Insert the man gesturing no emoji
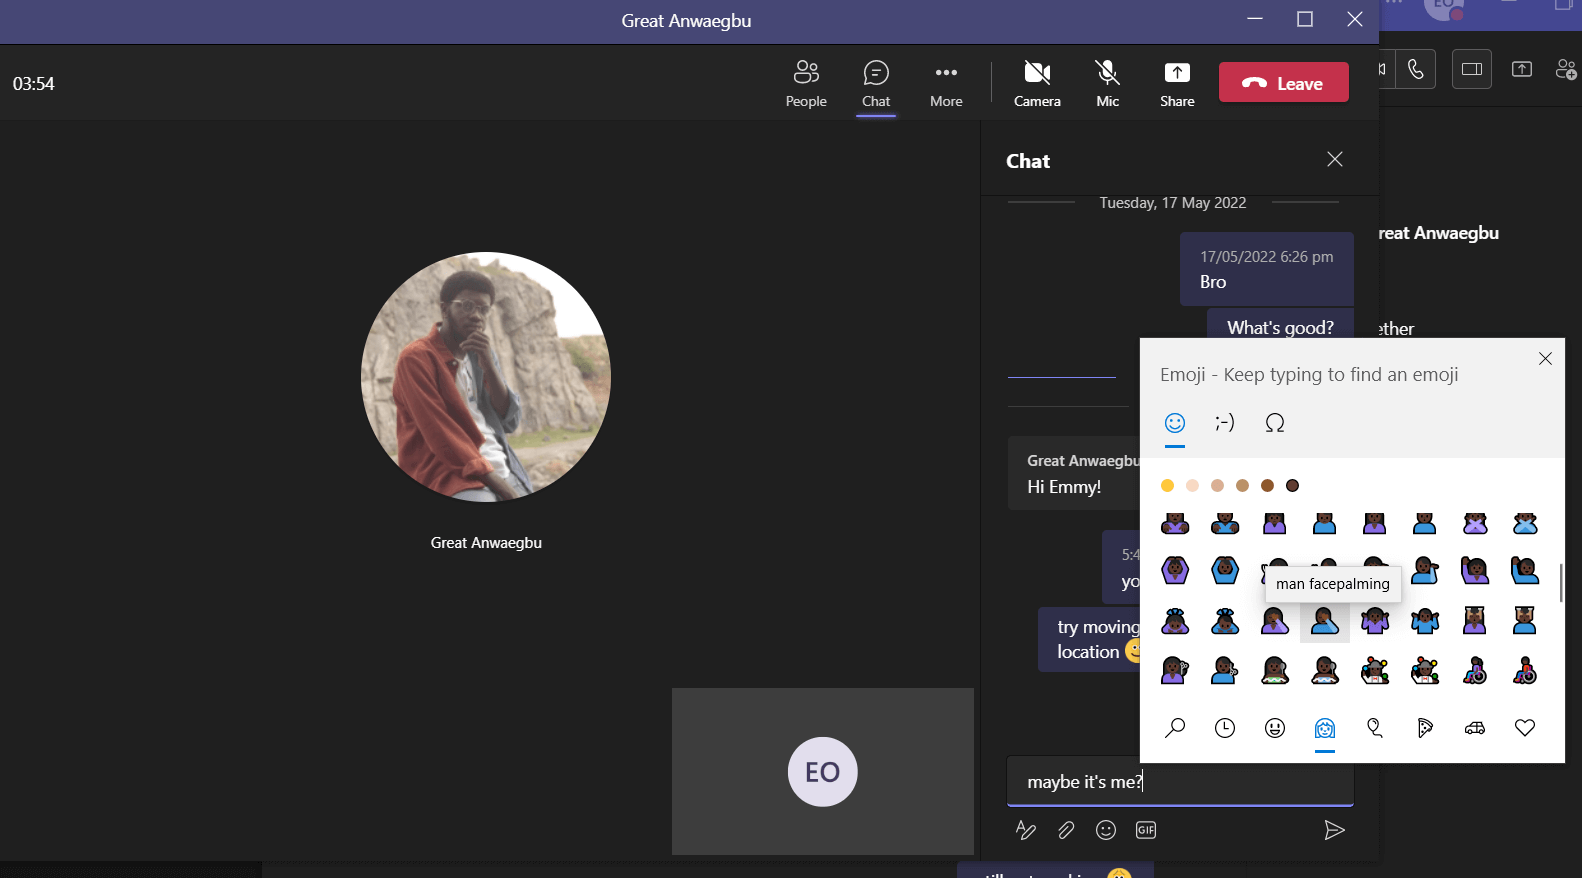 click(x=1525, y=524)
